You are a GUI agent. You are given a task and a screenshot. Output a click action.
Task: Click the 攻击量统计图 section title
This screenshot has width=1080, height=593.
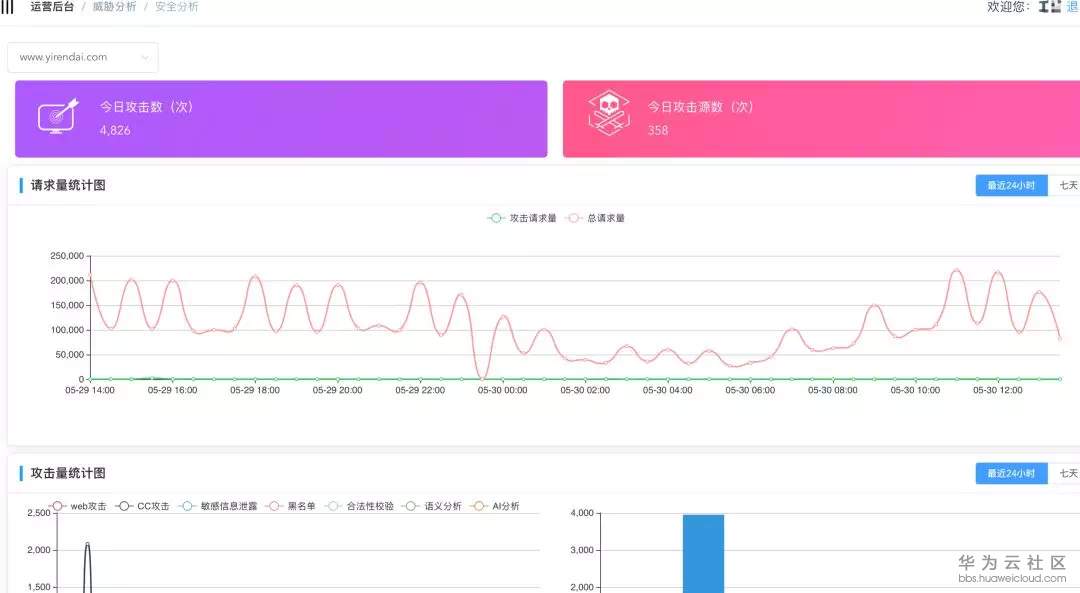(68, 473)
